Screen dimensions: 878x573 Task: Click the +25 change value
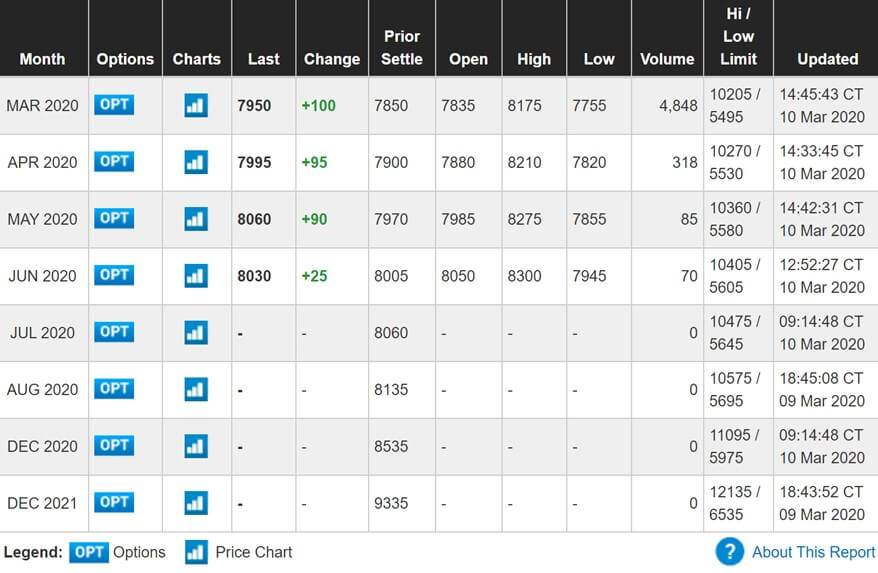click(x=314, y=276)
